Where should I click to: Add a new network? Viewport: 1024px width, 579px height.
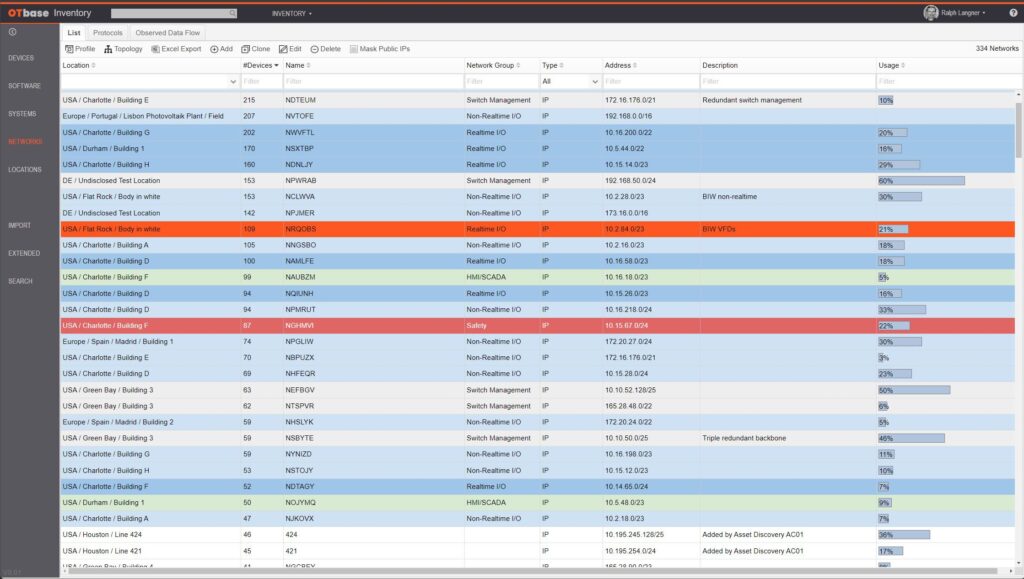[x=221, y=49]
